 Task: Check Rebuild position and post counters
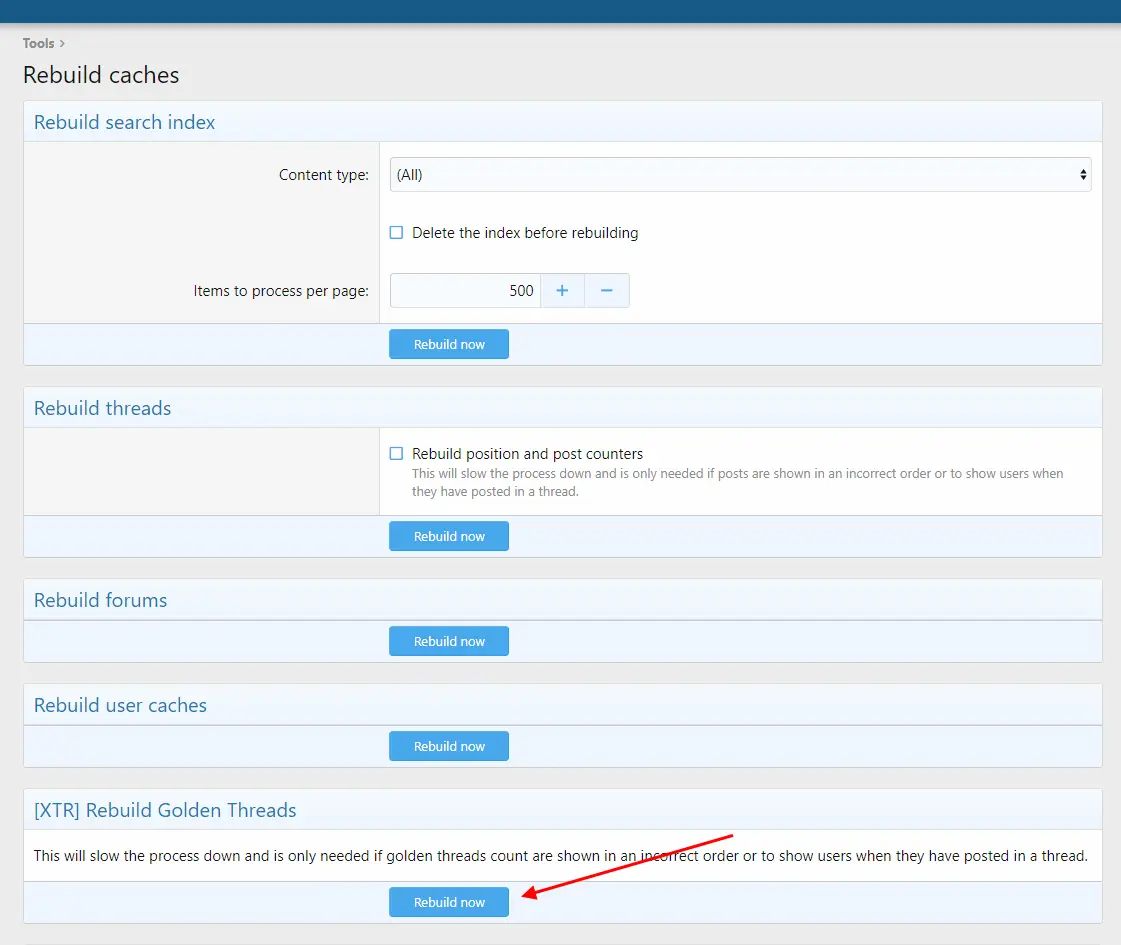click(x=396, y=454)
